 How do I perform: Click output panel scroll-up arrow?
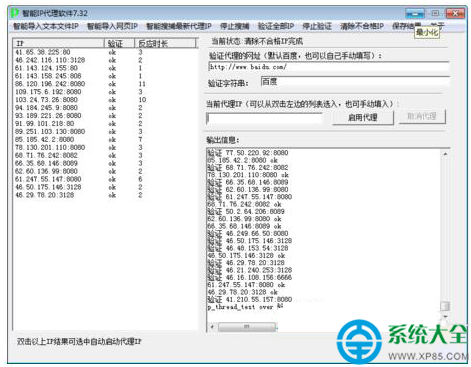coord(445,154)
